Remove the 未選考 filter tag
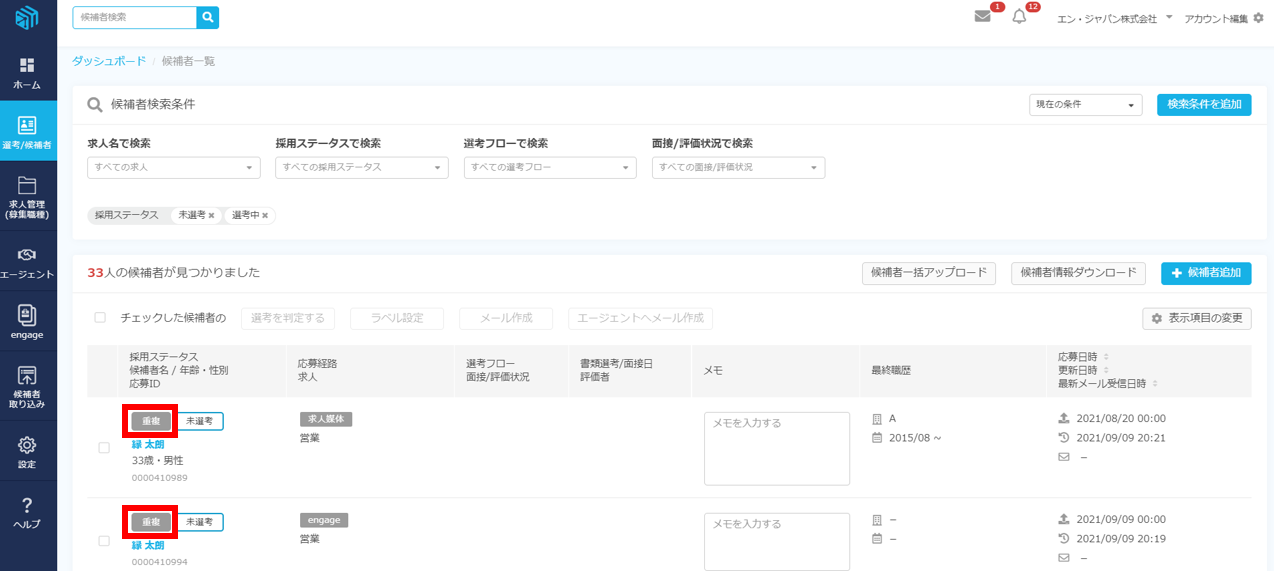Image resolution: width=1274 pixels, height=571 pixels. [211, 216]
